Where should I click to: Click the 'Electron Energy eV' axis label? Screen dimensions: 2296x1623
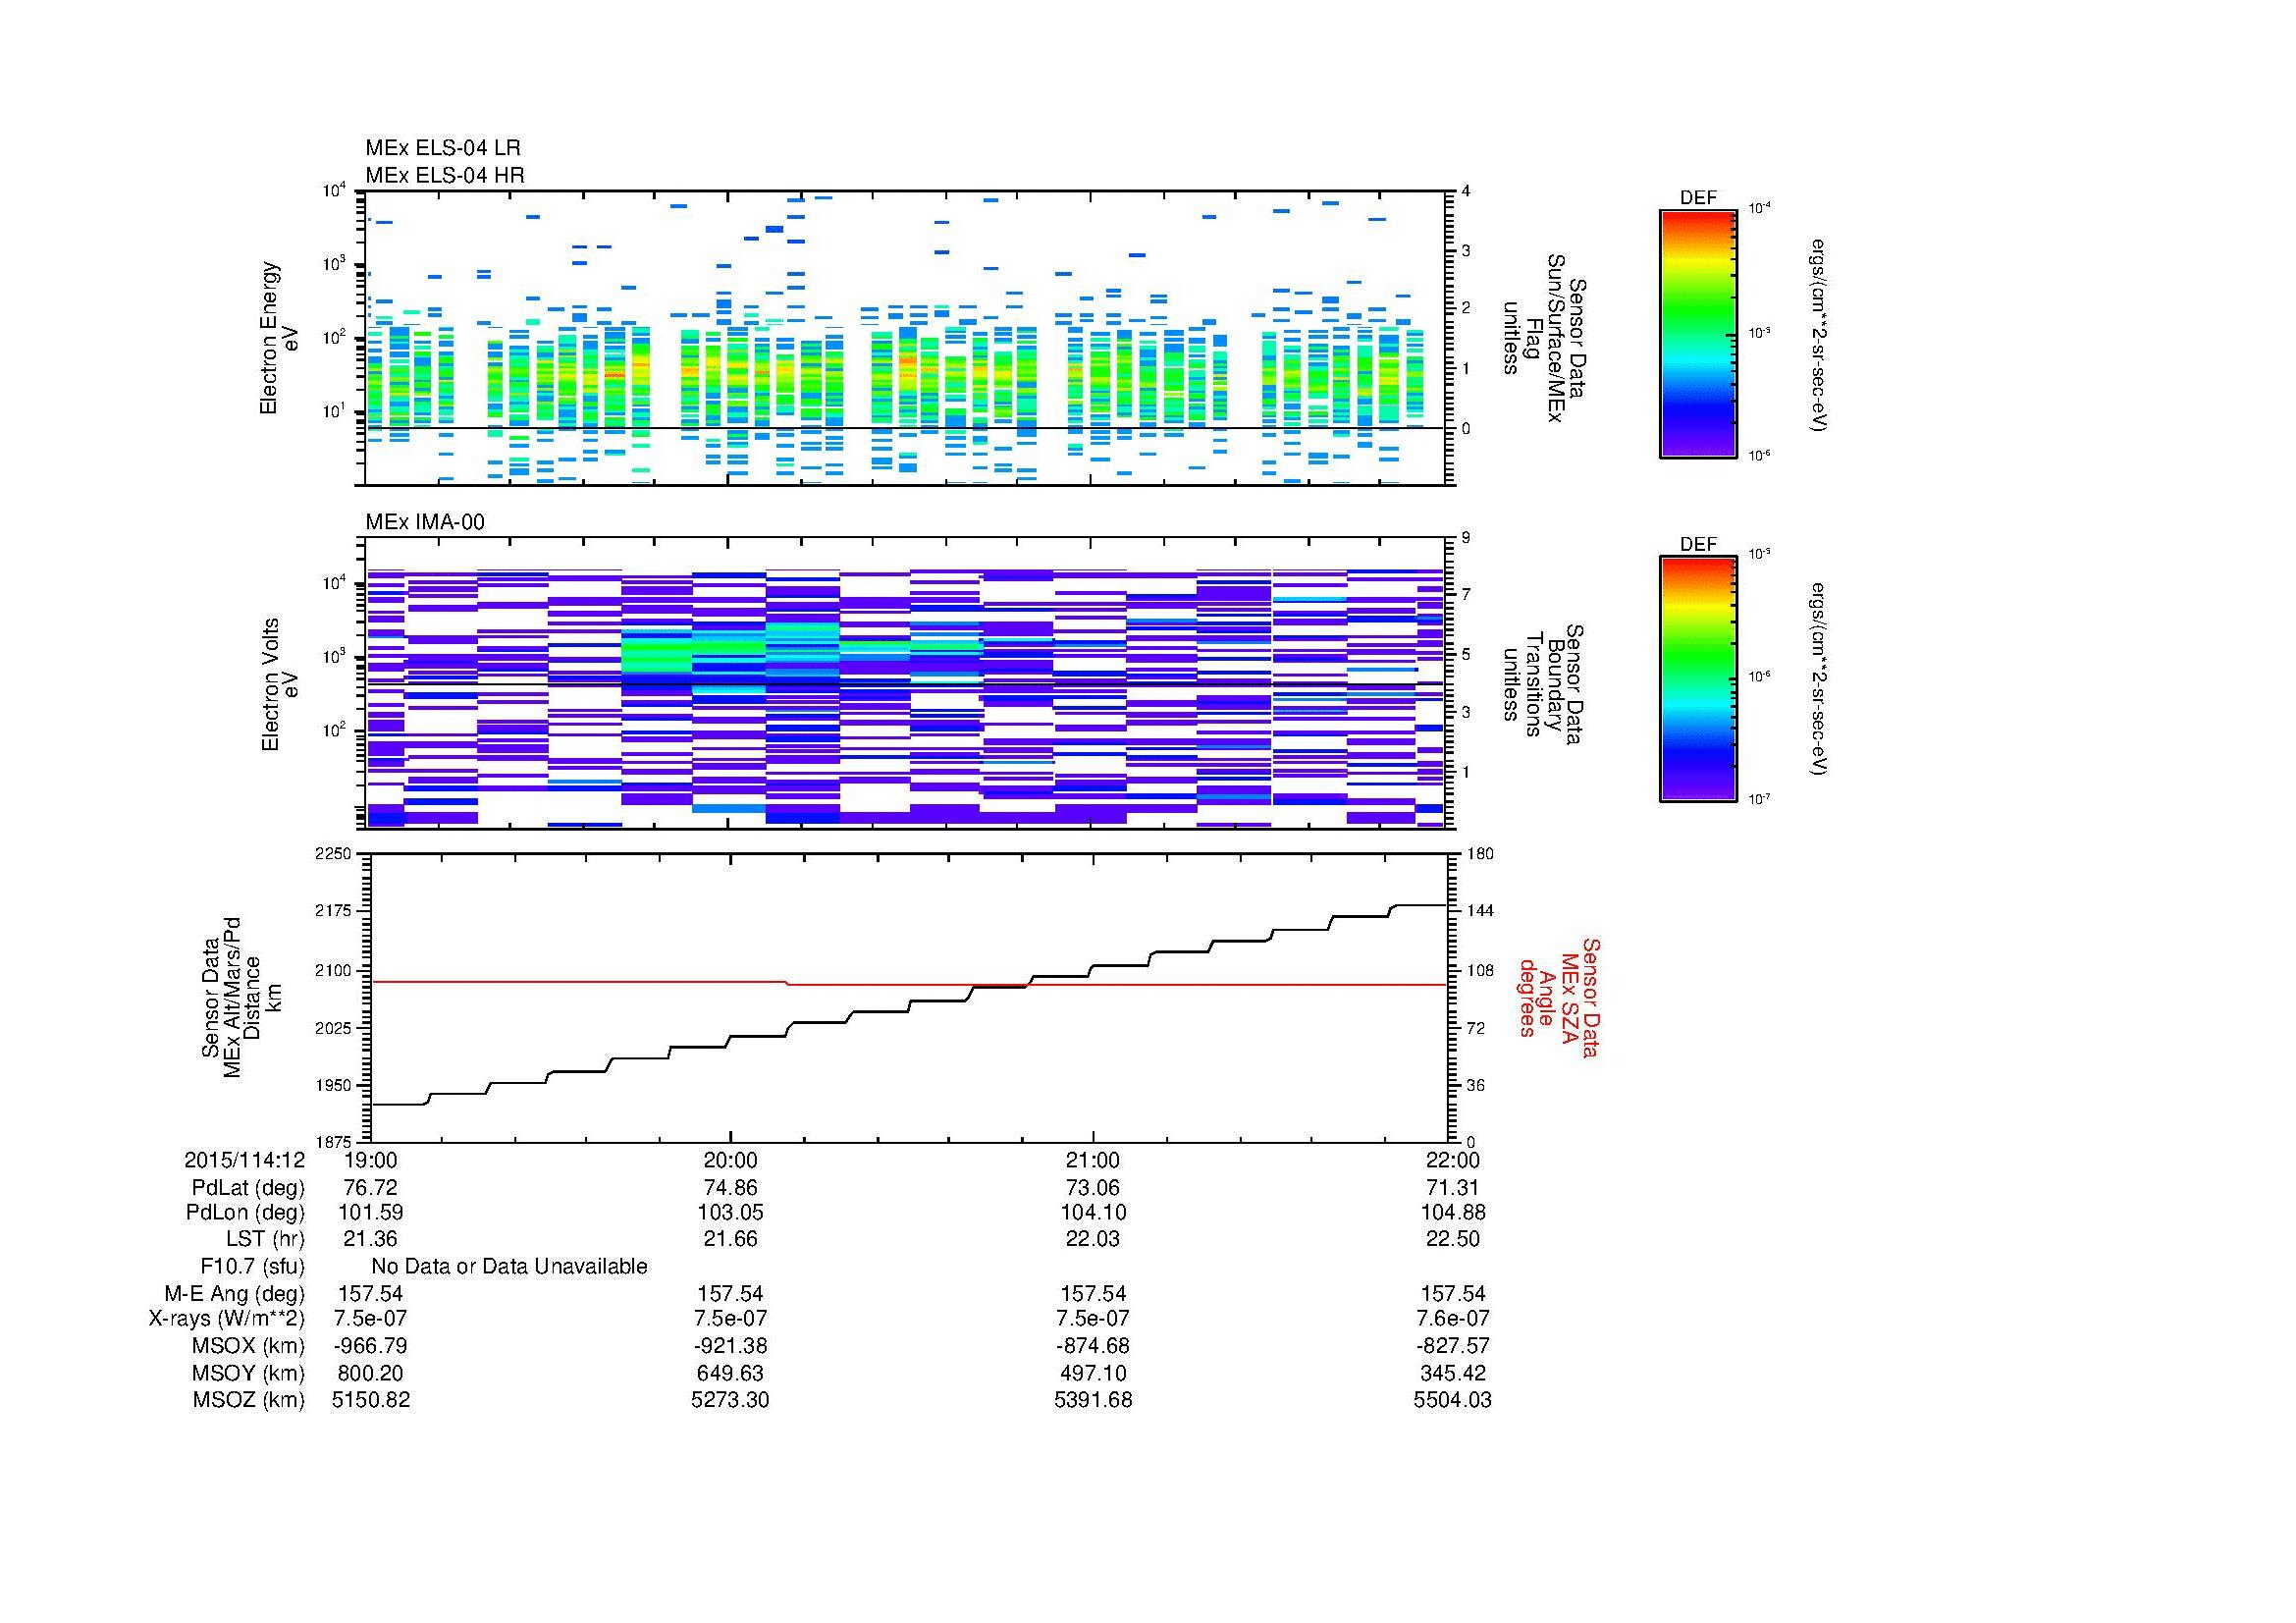pyautogui.click(x=279, y=338)
